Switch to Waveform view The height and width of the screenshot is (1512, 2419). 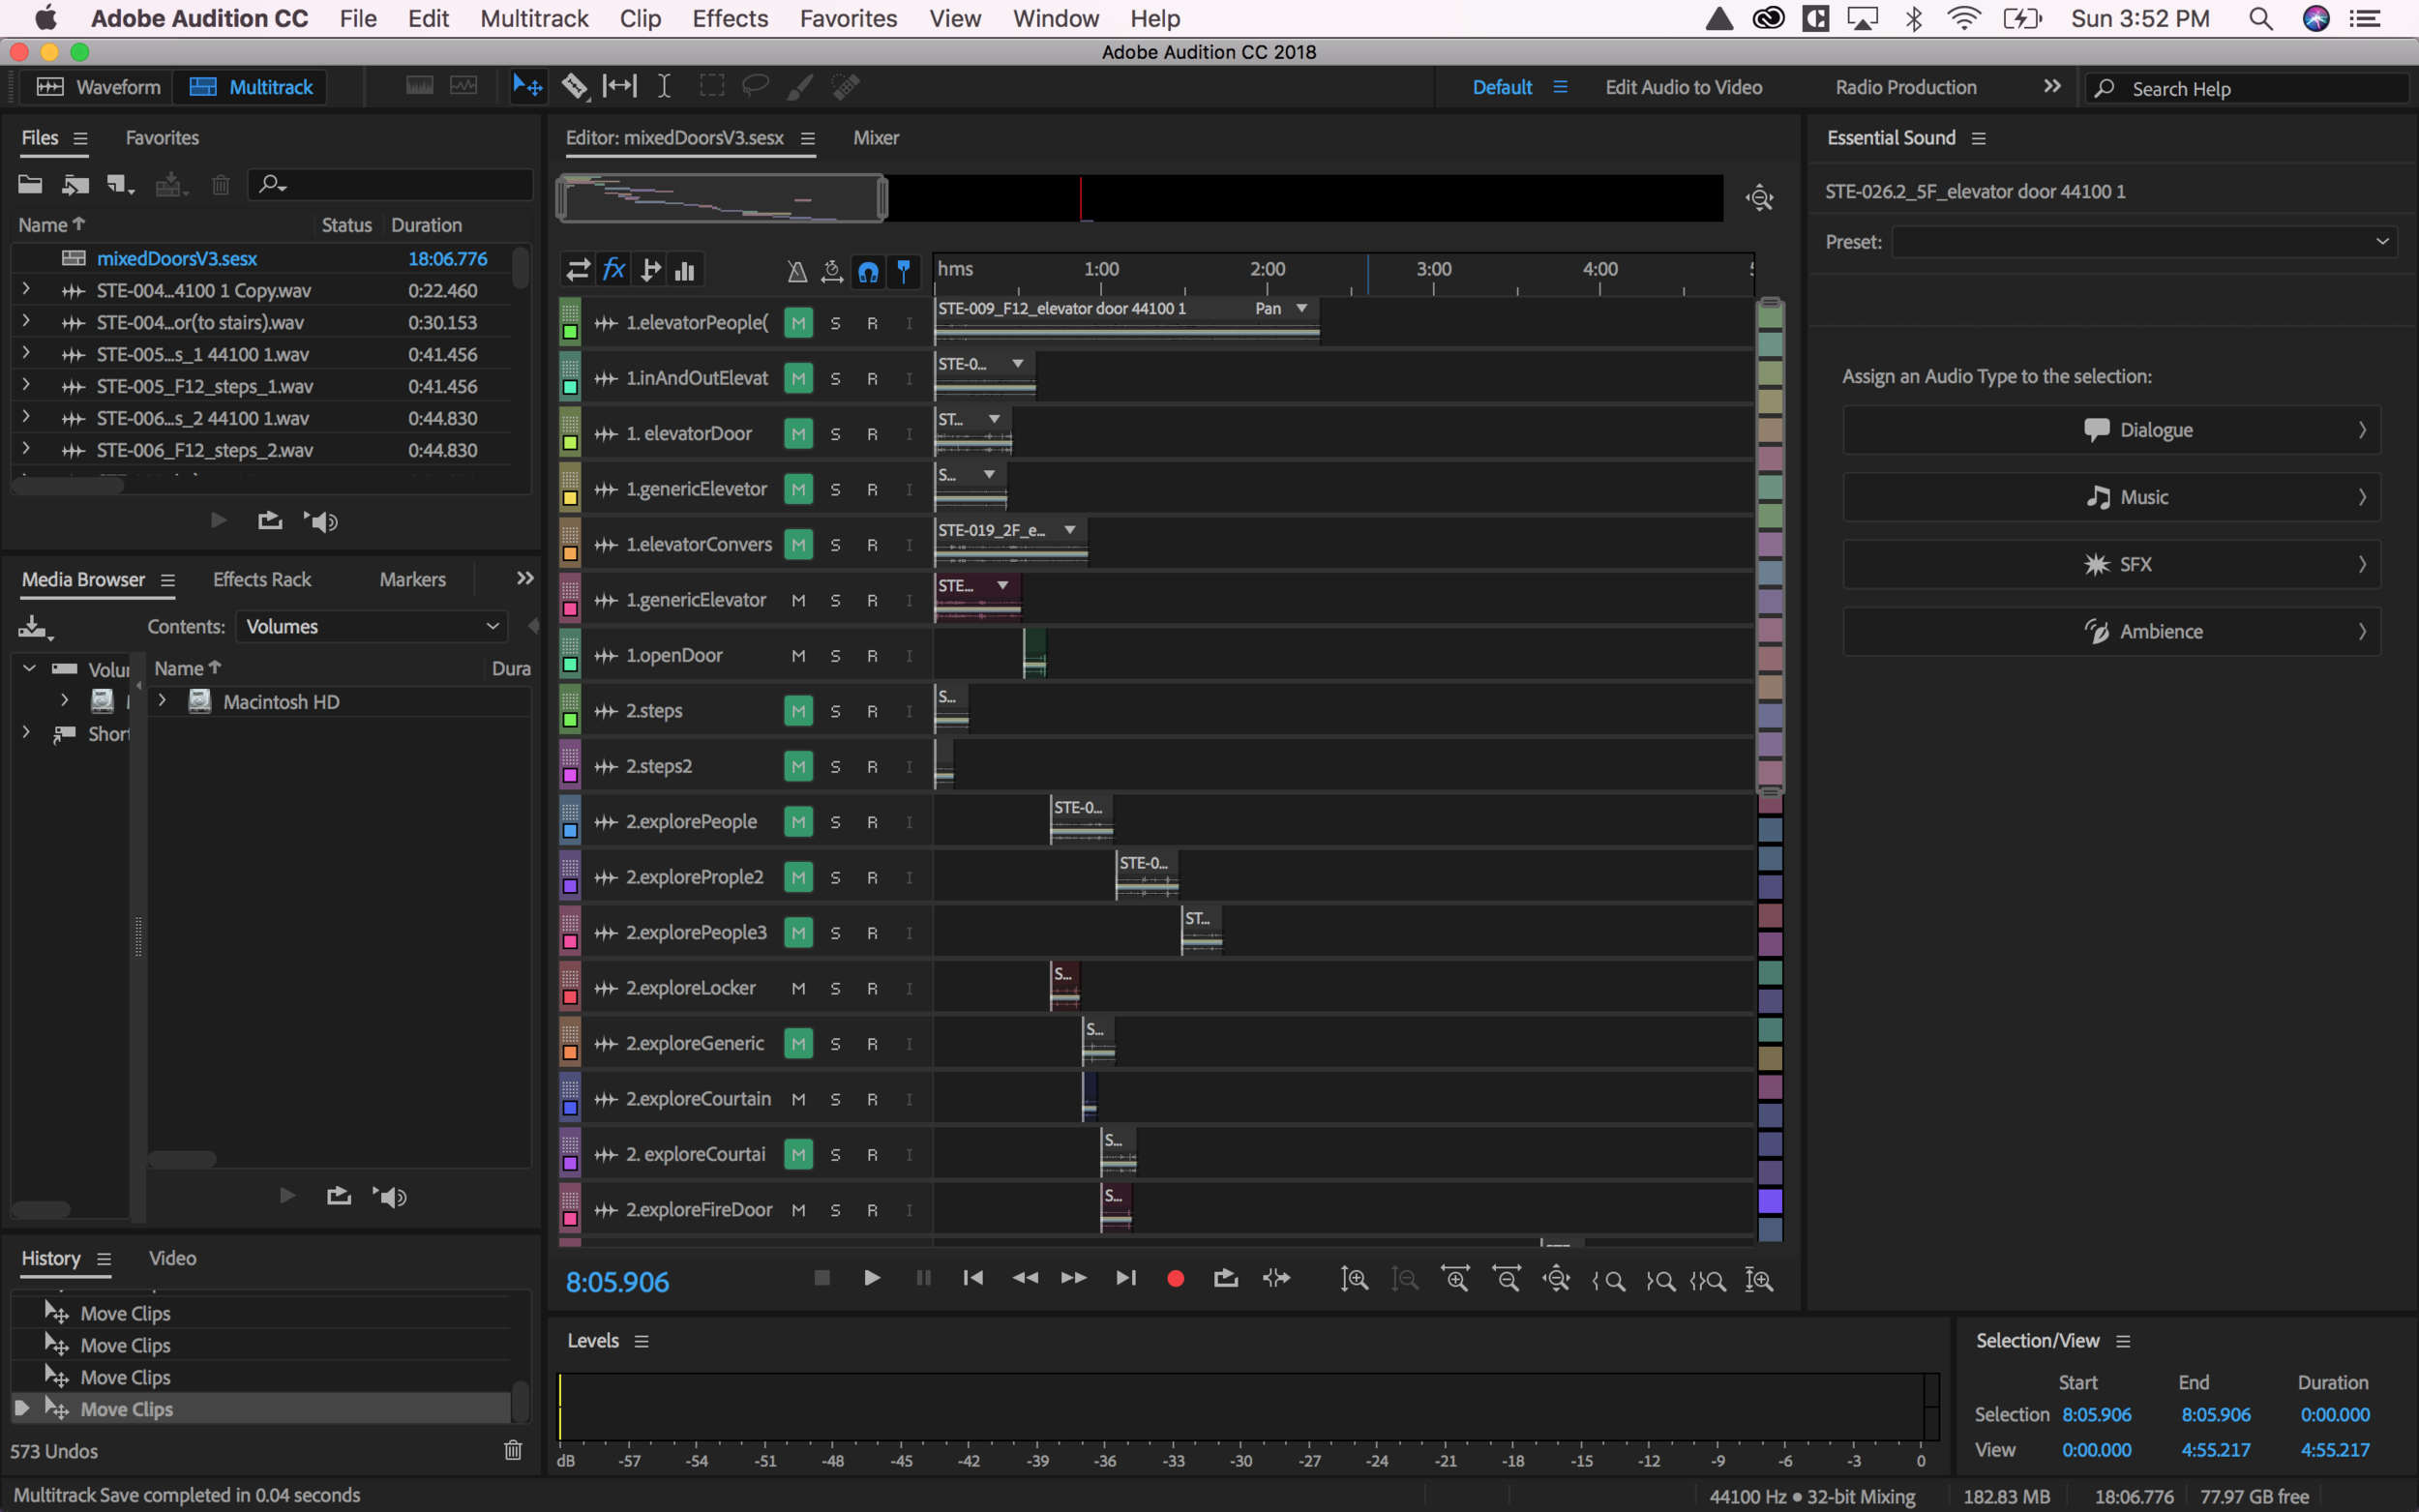(98, 87)
